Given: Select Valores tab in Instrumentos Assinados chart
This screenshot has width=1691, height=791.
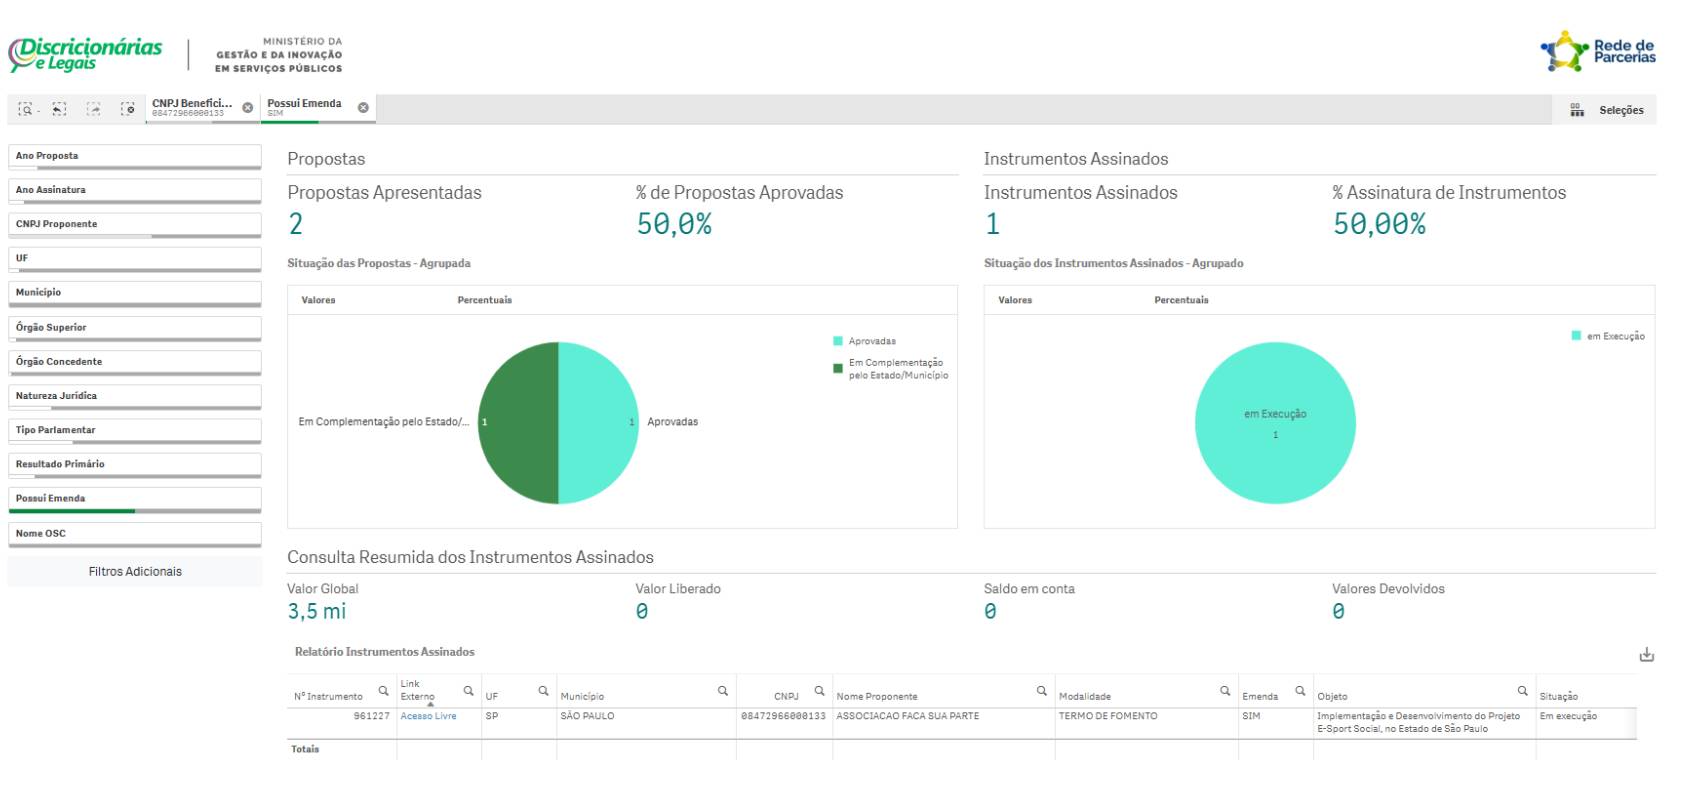Looking at the screenshot, I should point(1015,300).
